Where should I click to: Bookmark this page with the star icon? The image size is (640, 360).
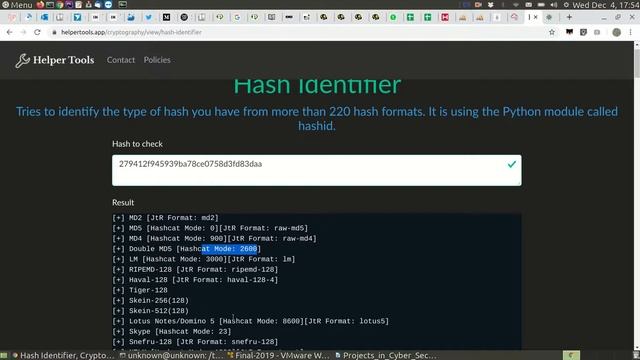coord(552,32)
